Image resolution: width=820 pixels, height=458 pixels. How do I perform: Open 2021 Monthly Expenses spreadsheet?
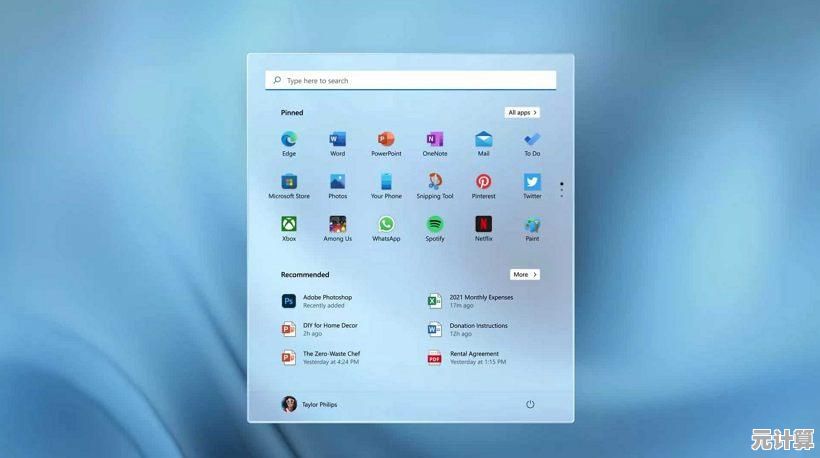tap(470, 301)
